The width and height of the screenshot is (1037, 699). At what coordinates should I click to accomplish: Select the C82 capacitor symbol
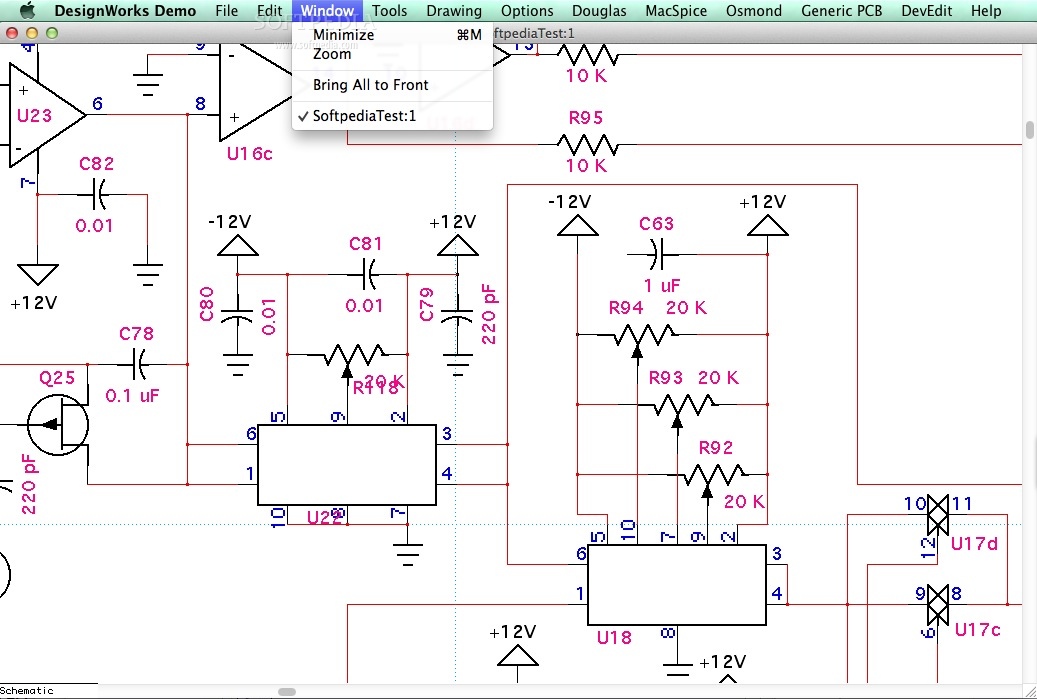point(99,194)
